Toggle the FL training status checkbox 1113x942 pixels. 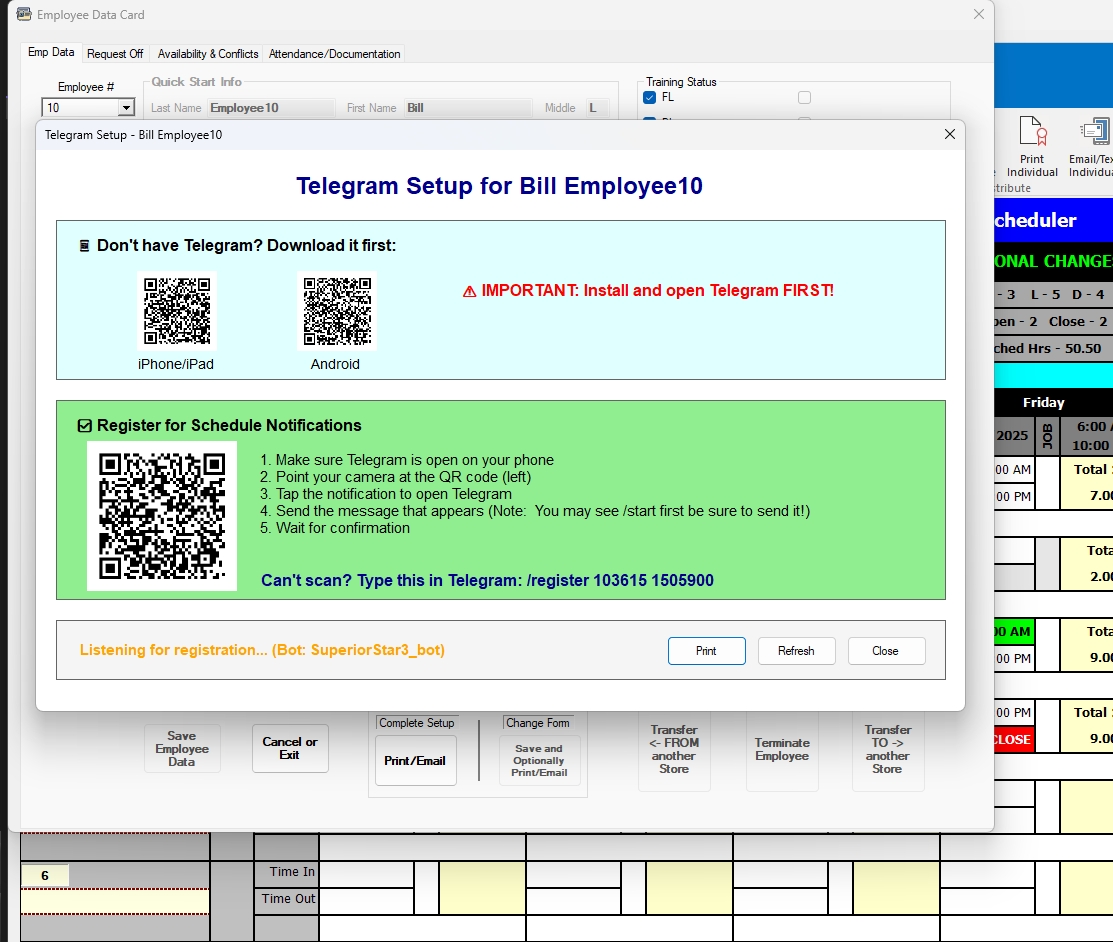point(649,97)
